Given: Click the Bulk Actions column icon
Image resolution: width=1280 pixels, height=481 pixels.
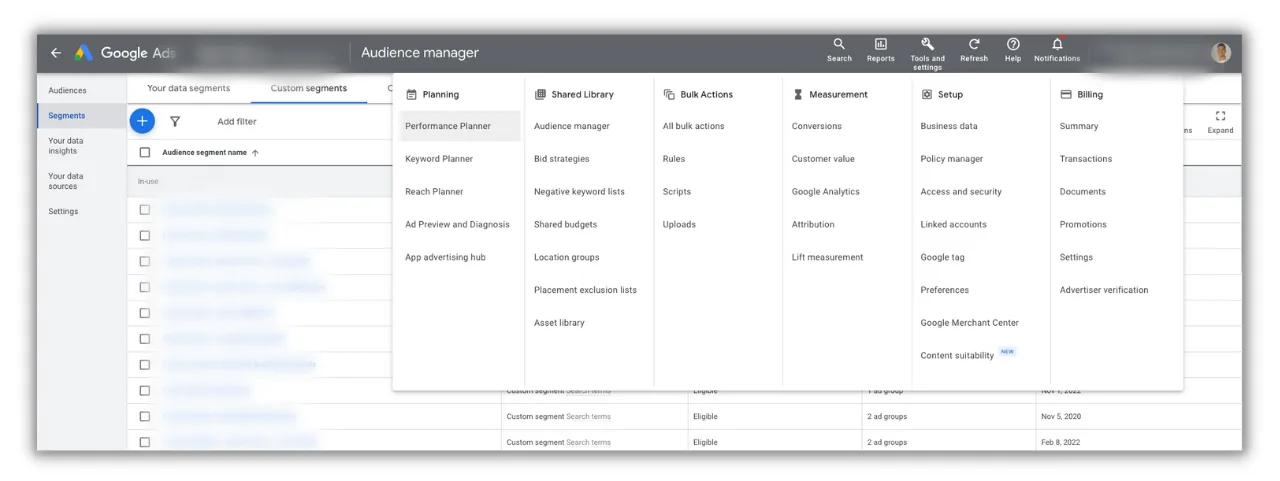Looking at the screenshot, I should 669,94.
